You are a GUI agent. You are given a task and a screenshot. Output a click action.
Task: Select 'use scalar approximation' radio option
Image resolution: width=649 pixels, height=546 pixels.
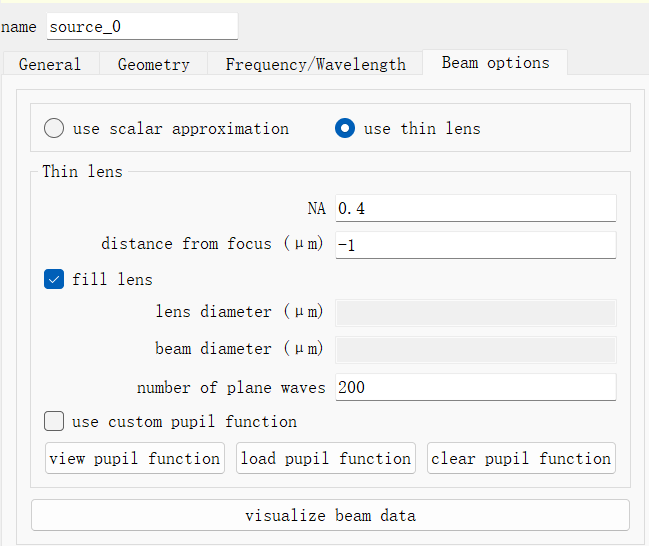tap(55, 129)
